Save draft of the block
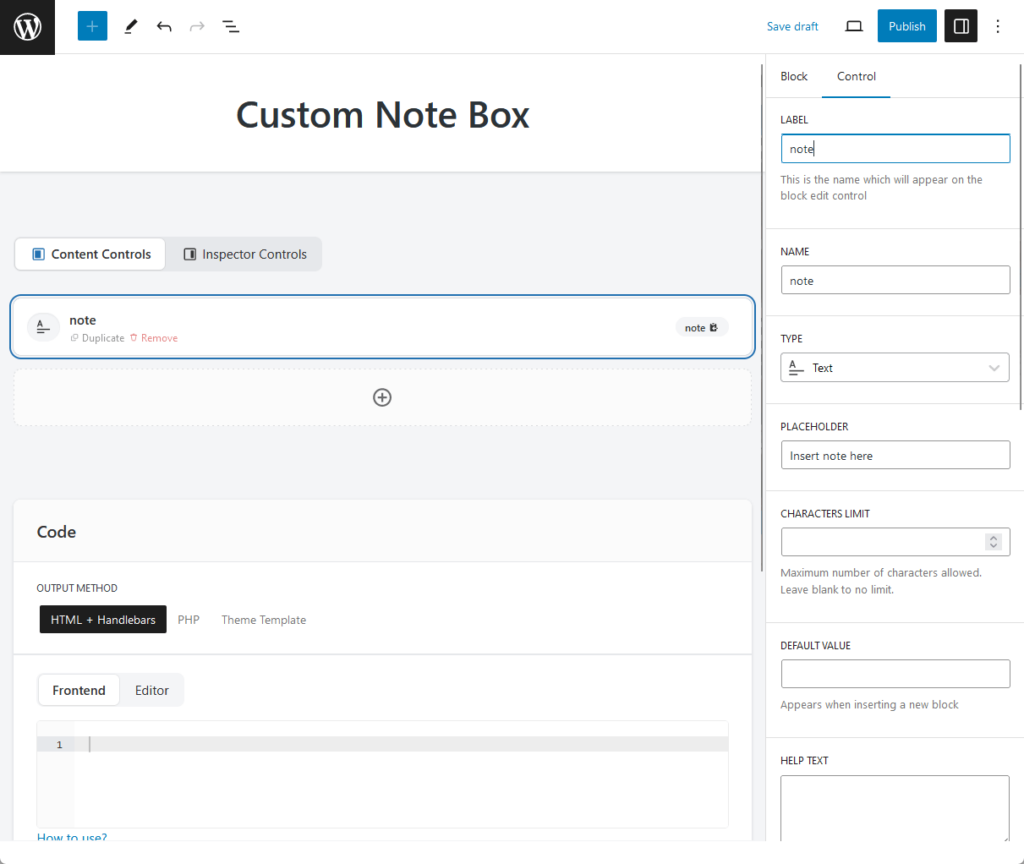 coord(792,26)
